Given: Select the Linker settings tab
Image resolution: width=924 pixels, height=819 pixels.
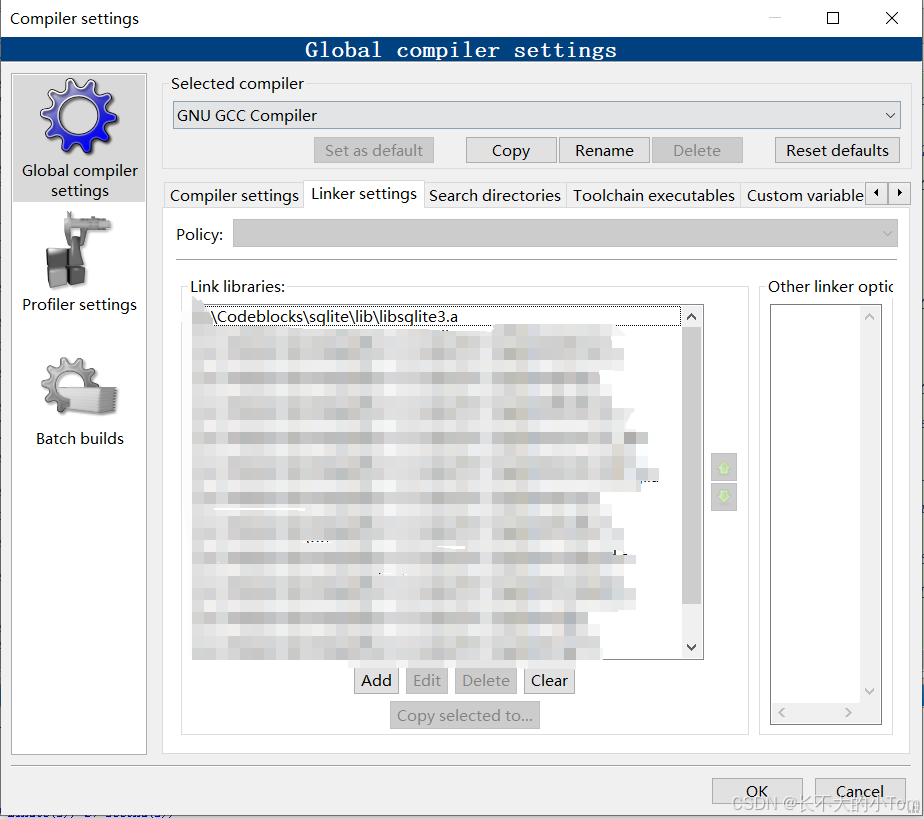Looking at the screenshot, I should click(x=363, y=195).
